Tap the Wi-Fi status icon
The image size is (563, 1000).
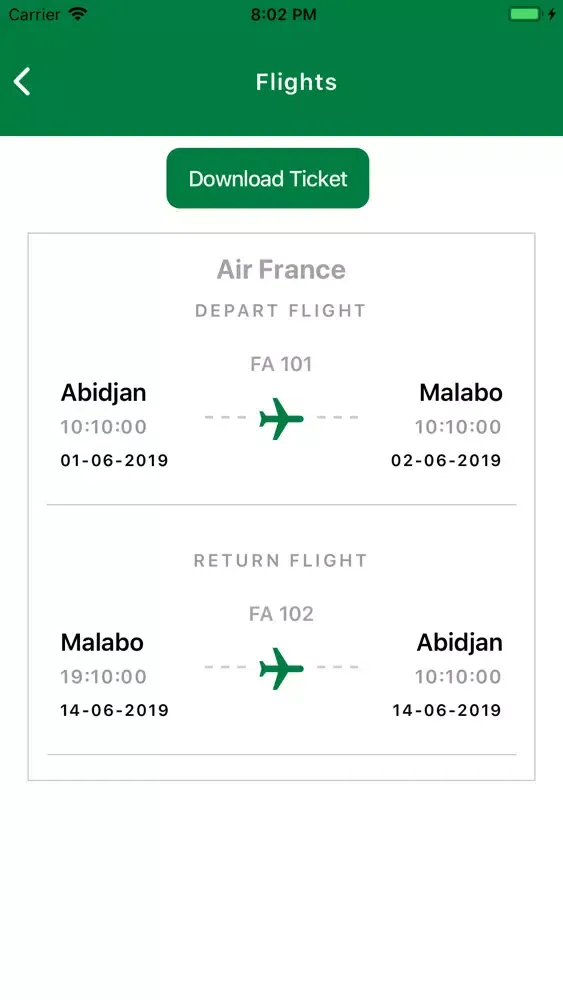[78, 14]
